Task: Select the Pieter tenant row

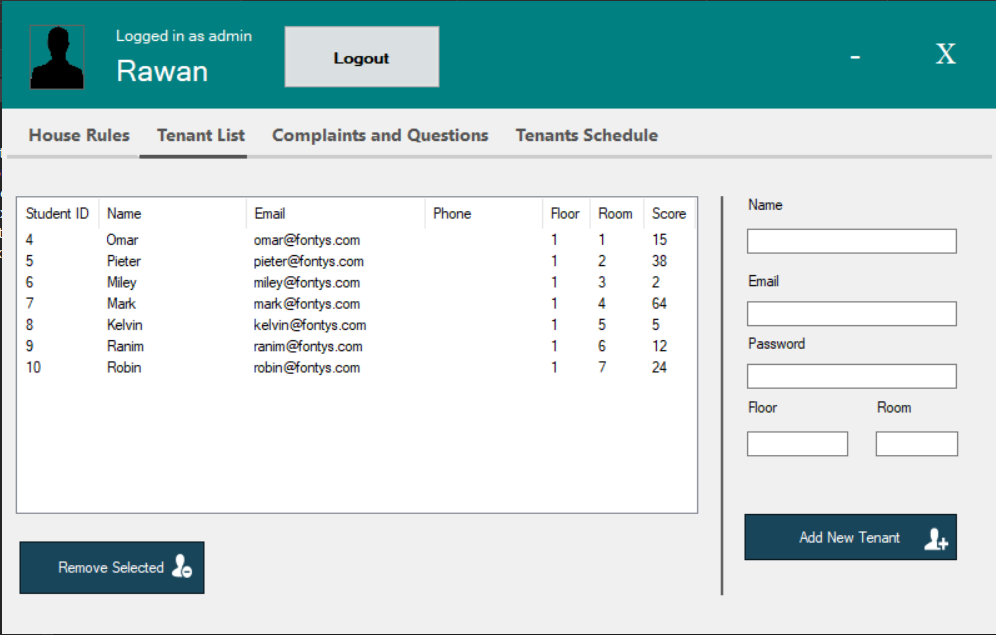Action: 356,261
